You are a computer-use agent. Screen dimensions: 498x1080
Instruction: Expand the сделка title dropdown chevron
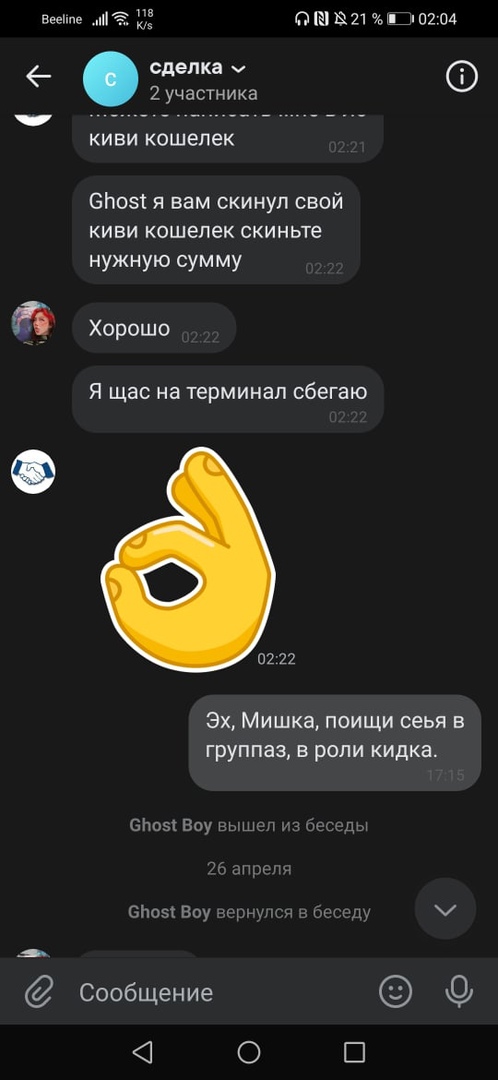coord(238,69)
